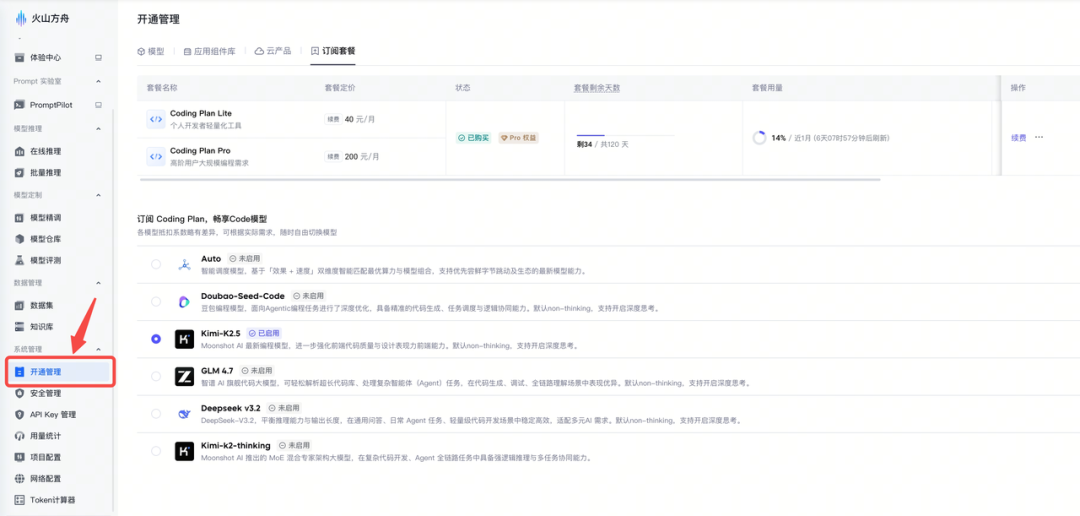The image size is (1080, 516).
Task: Collapse the 数据管理 section
Action: tap(98, 282)
